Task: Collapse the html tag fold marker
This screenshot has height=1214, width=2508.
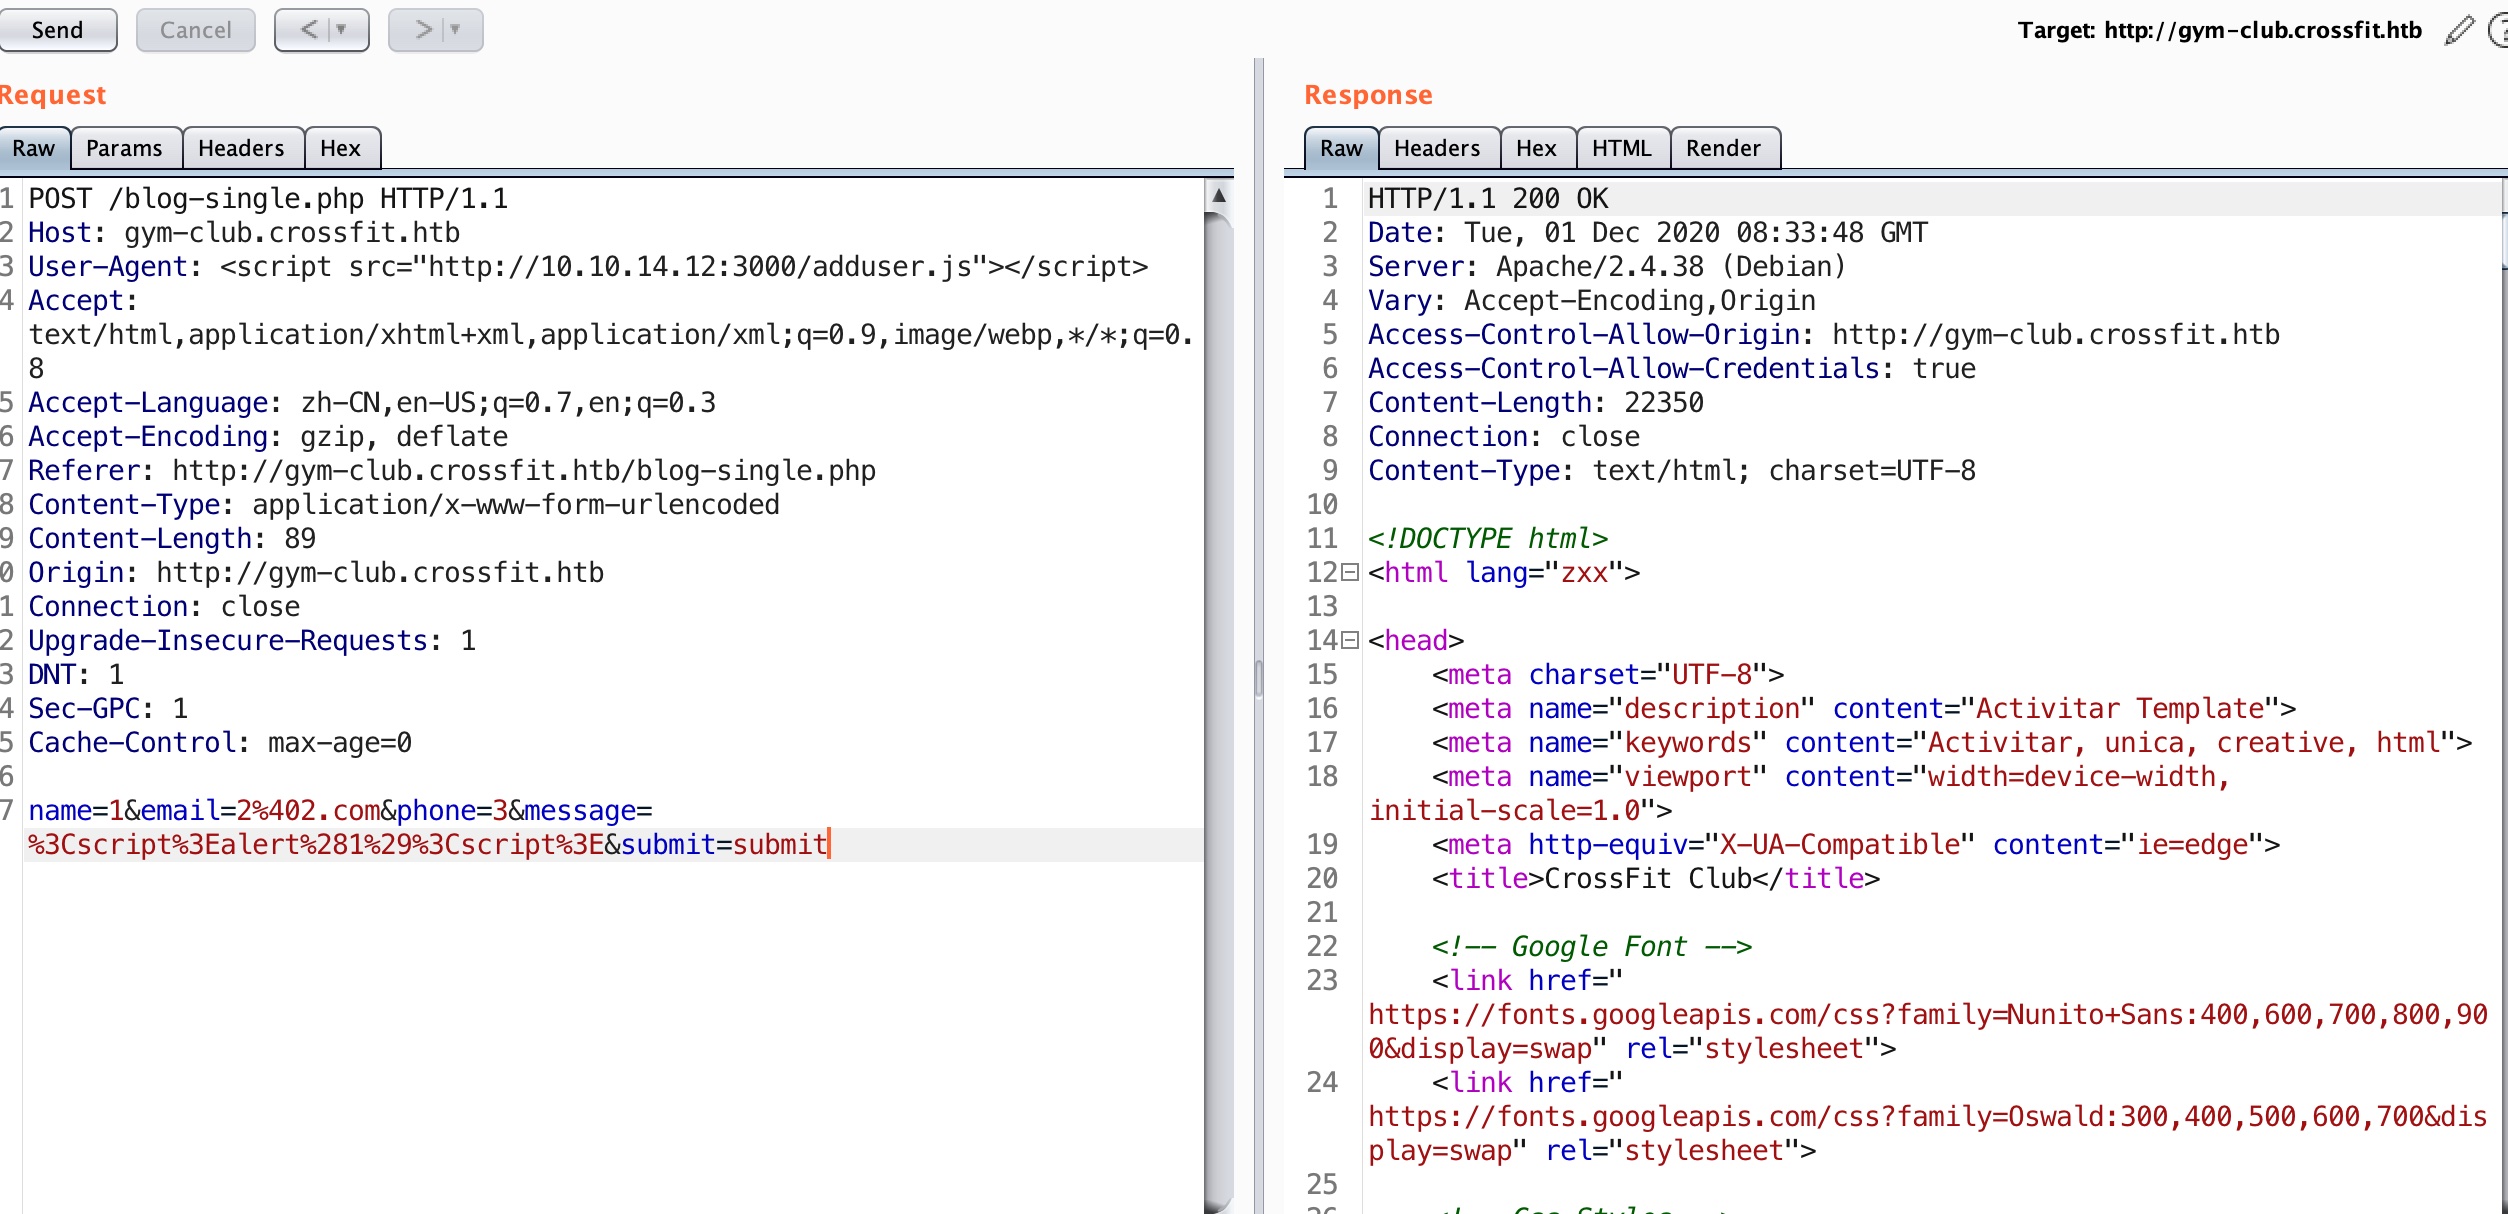Action: click(1350, 573)
